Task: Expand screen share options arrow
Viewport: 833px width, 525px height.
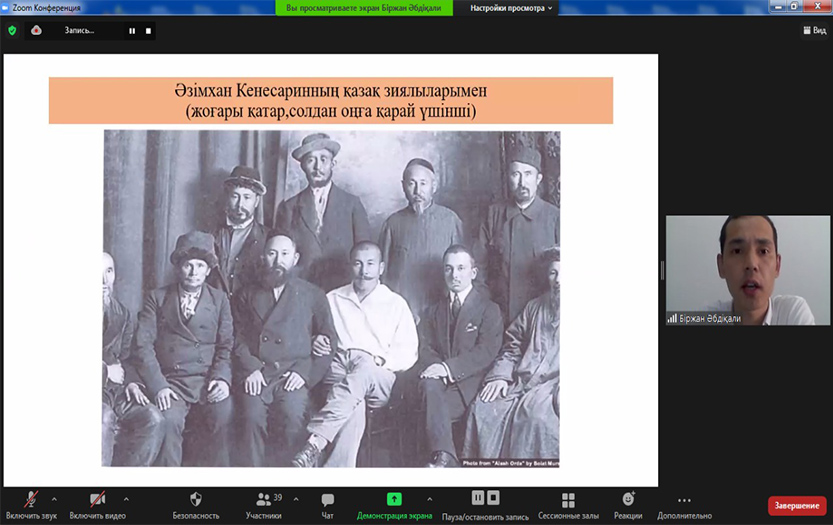Action: click(430, 498)
